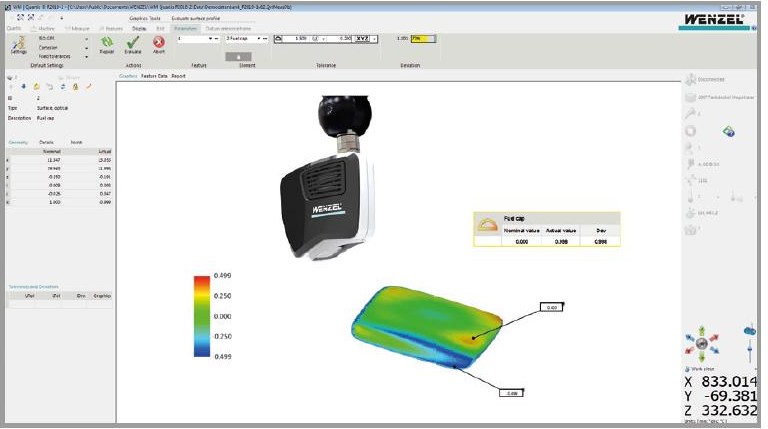Select the Parameters ribbon tab
The width and height of the screenshot is (768, 429).
[185, 28]
